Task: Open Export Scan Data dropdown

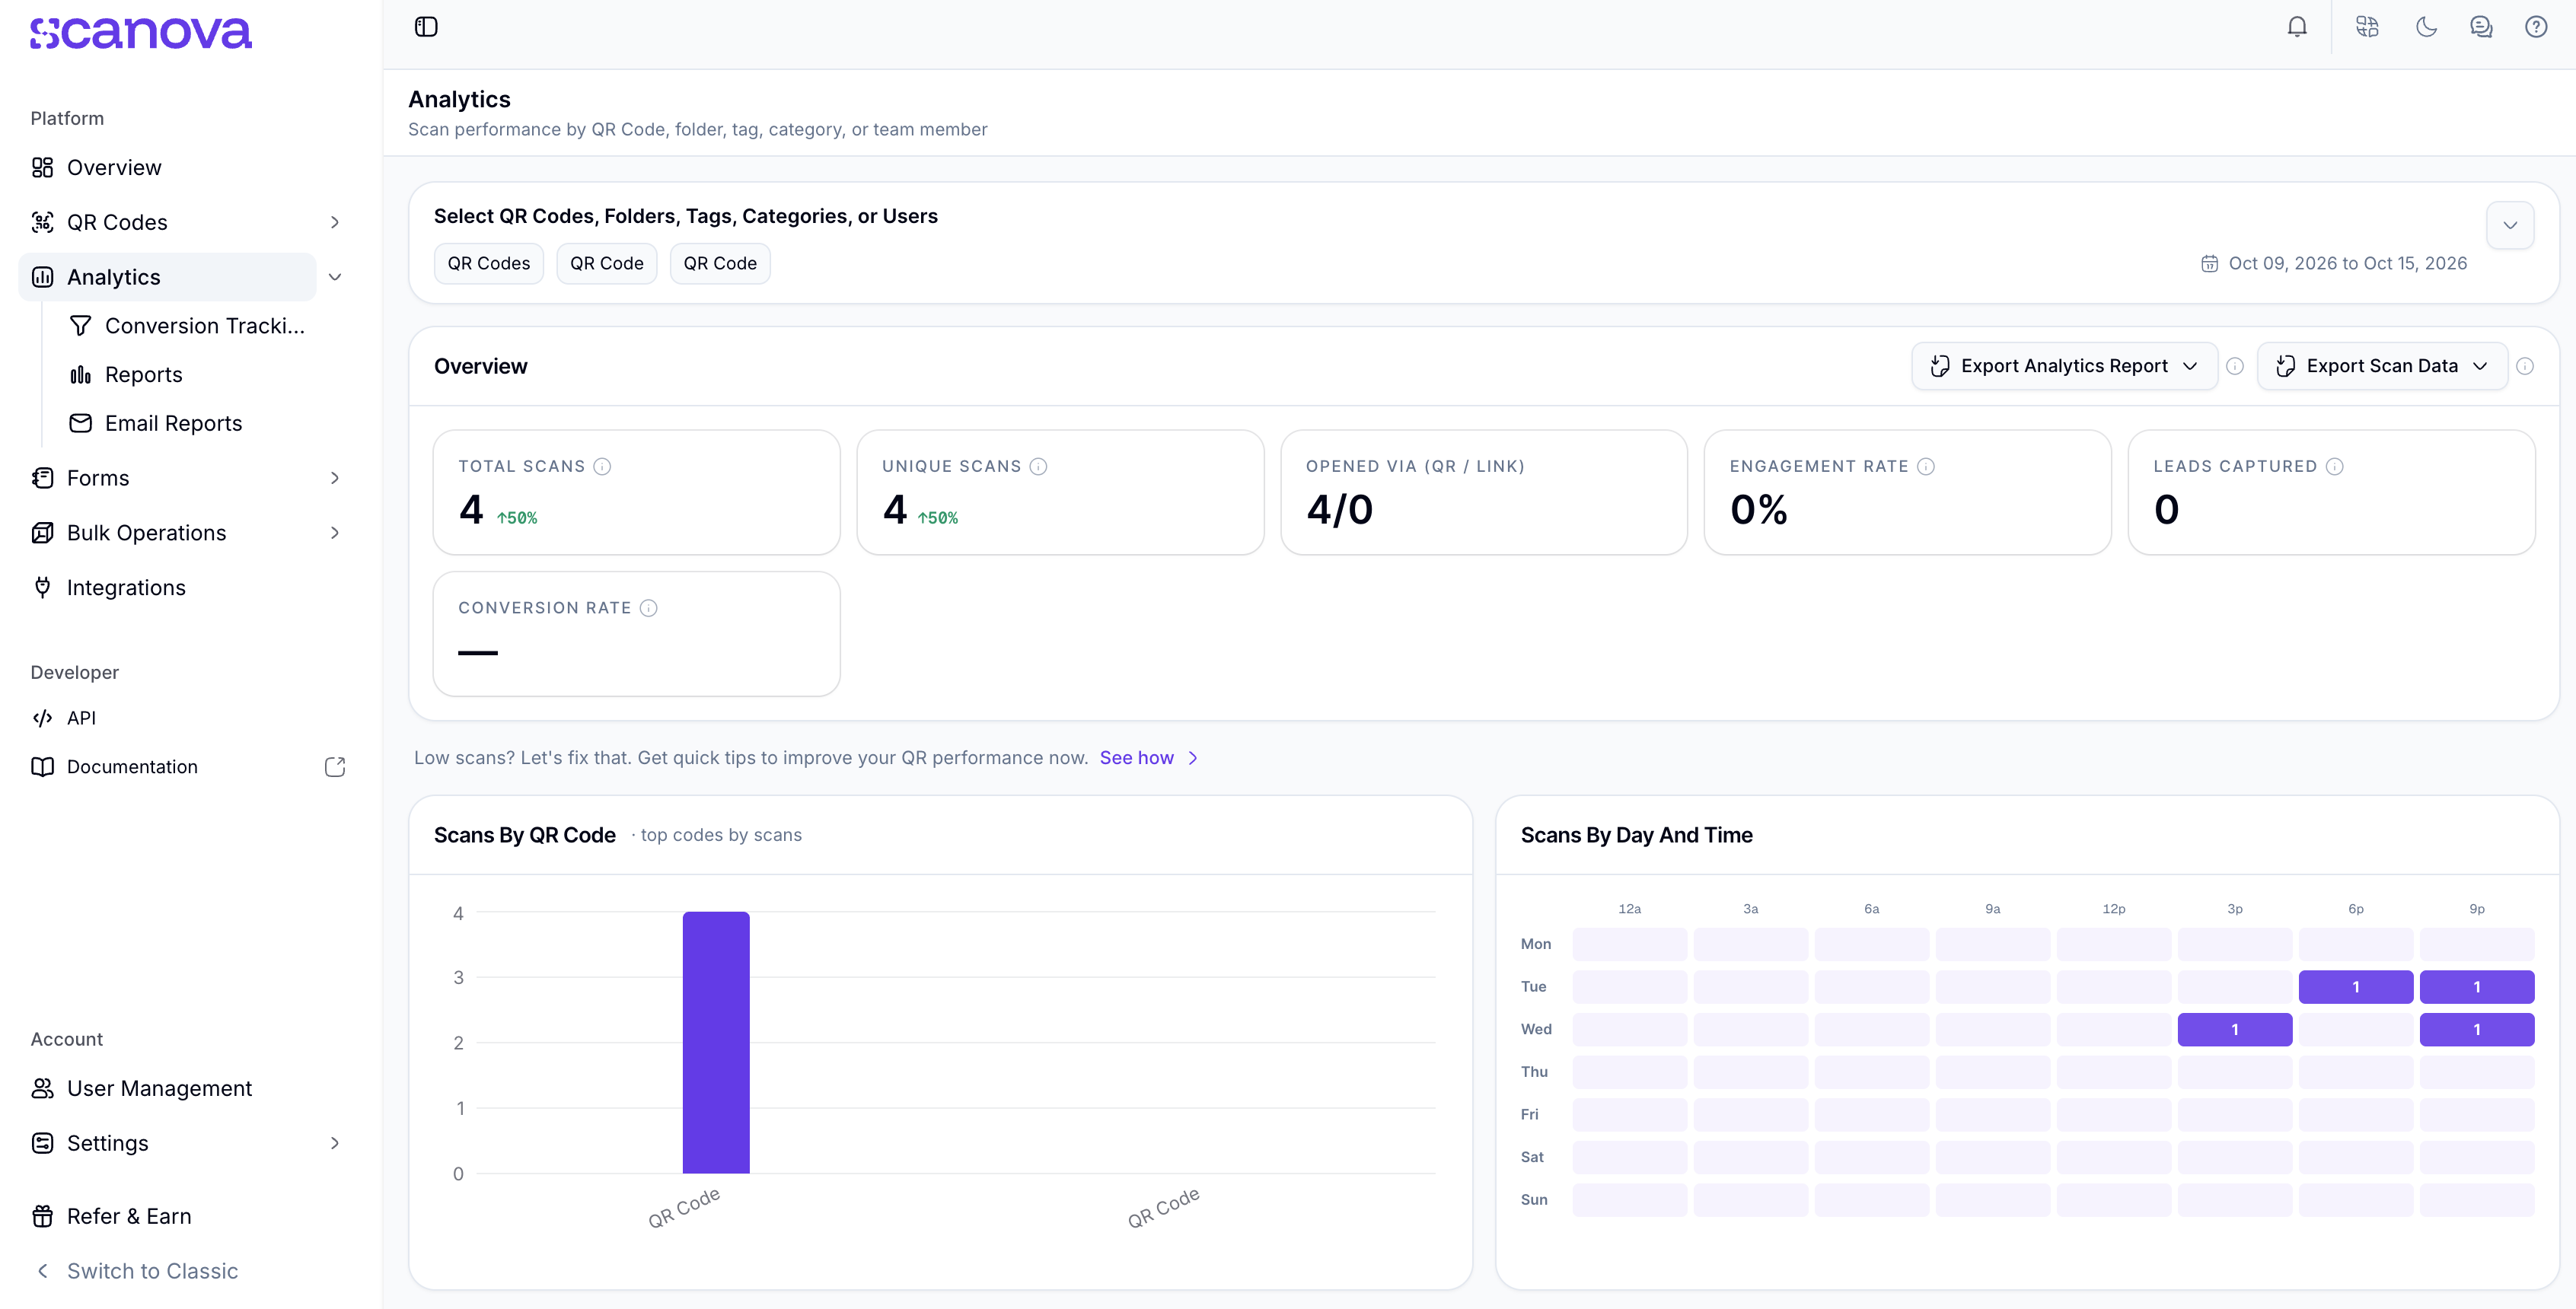Action: [x=2382, y=366]
